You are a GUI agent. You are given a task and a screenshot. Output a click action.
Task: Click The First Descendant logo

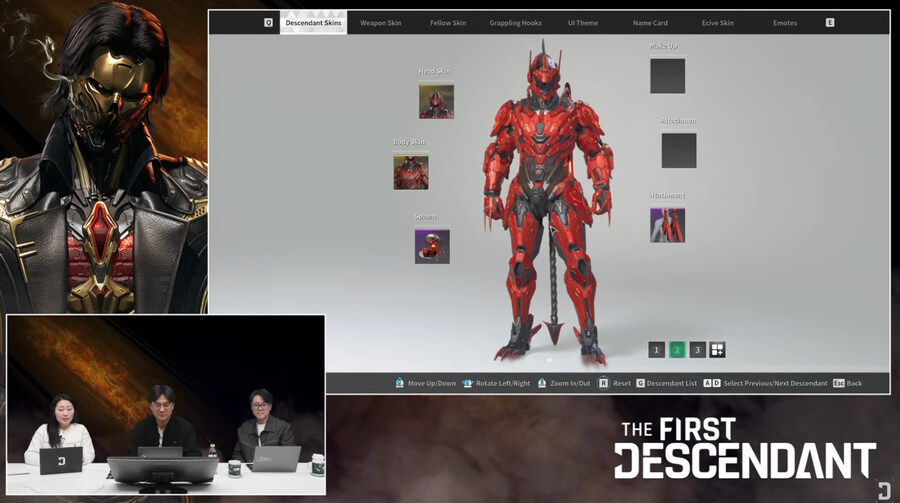[744, 448]
